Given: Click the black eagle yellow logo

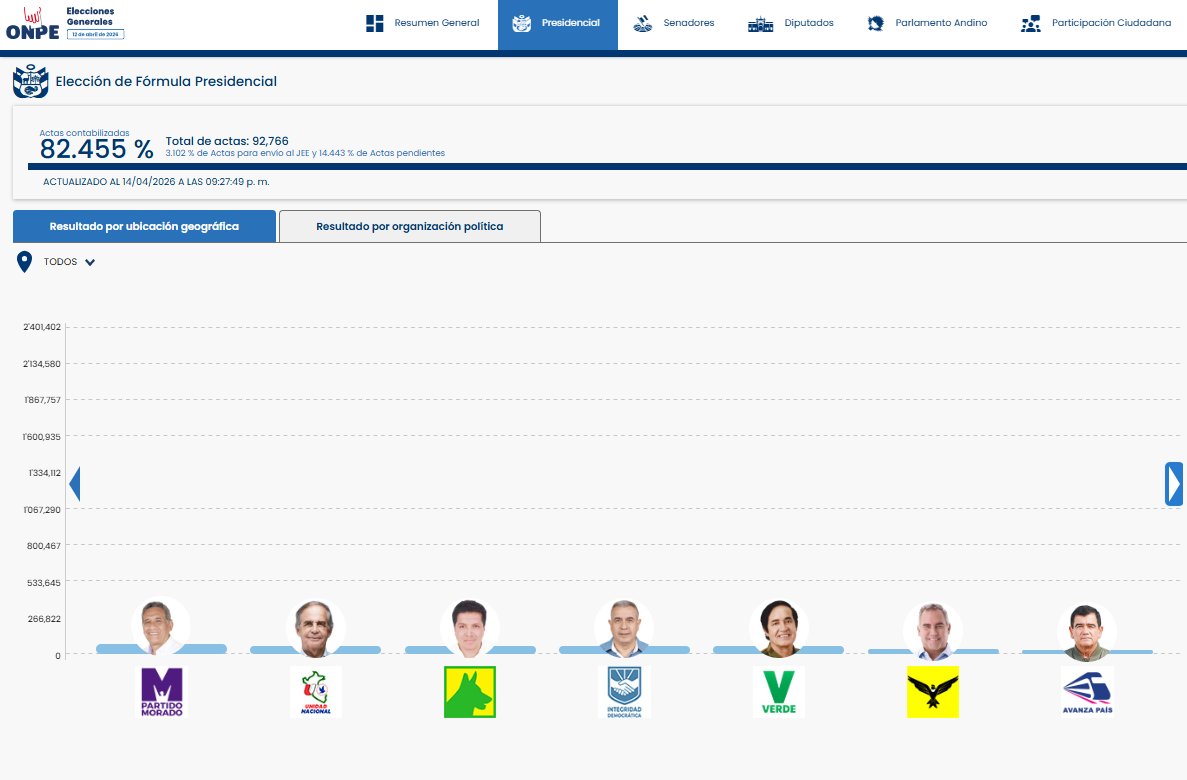Looking at the screenshot, I should (x=933, y=692).
